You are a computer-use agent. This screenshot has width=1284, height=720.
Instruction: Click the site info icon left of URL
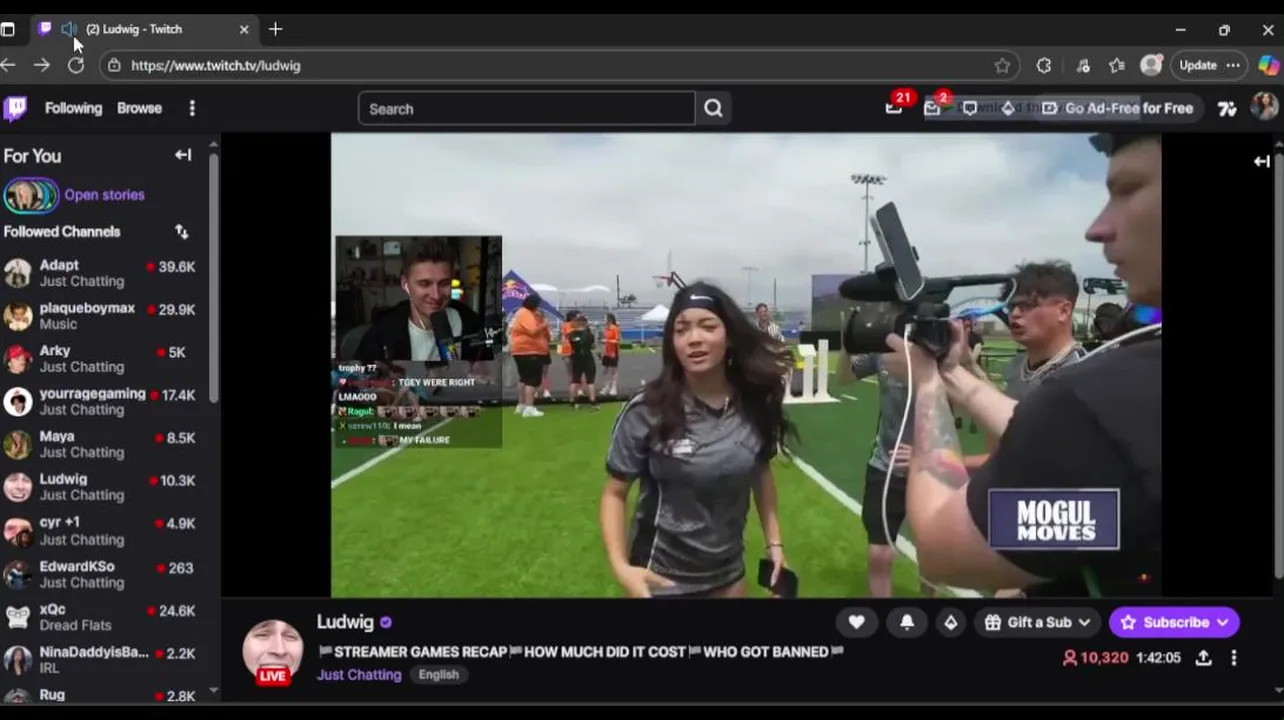tap(114, 65)
